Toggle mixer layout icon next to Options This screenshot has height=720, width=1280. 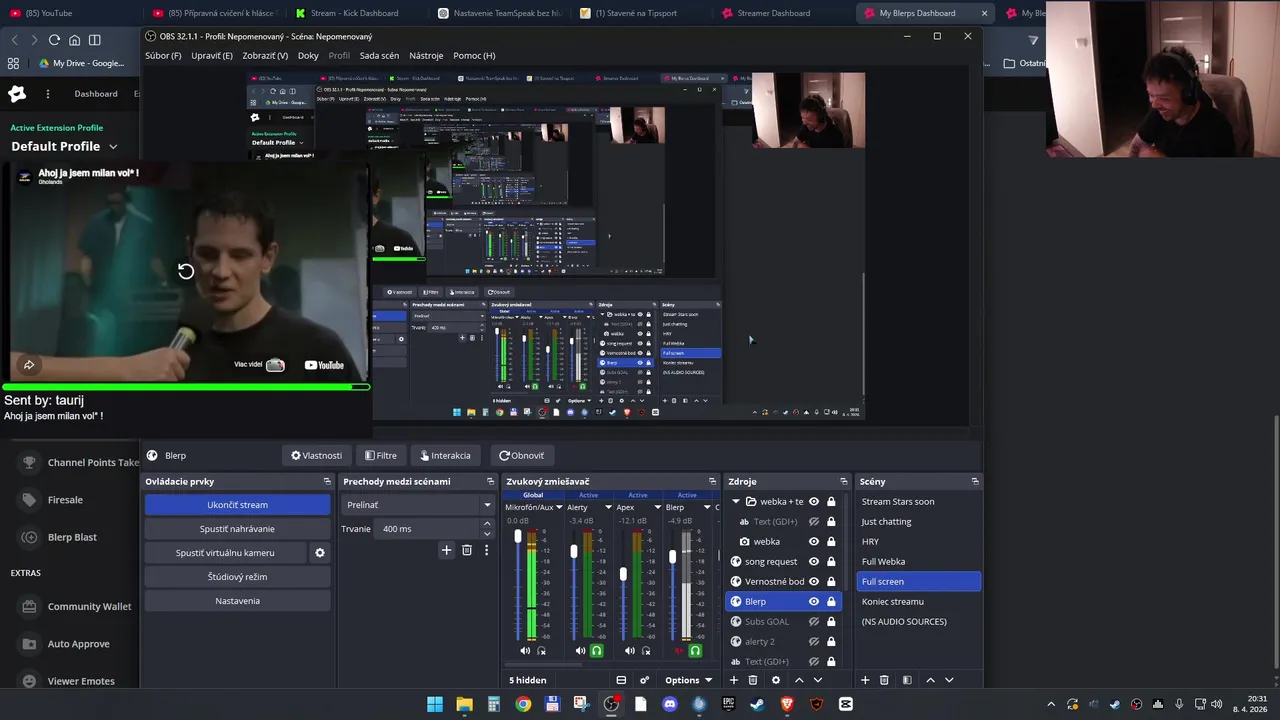click(621, 680)
